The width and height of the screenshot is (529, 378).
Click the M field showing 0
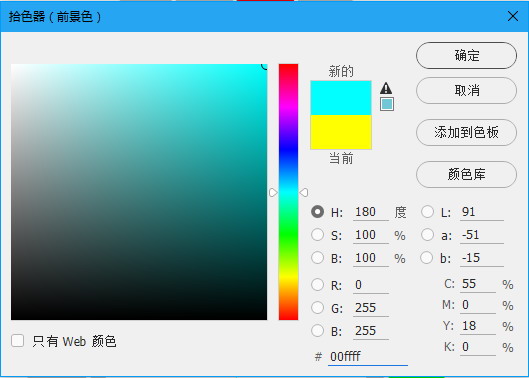tap(478, 305)
